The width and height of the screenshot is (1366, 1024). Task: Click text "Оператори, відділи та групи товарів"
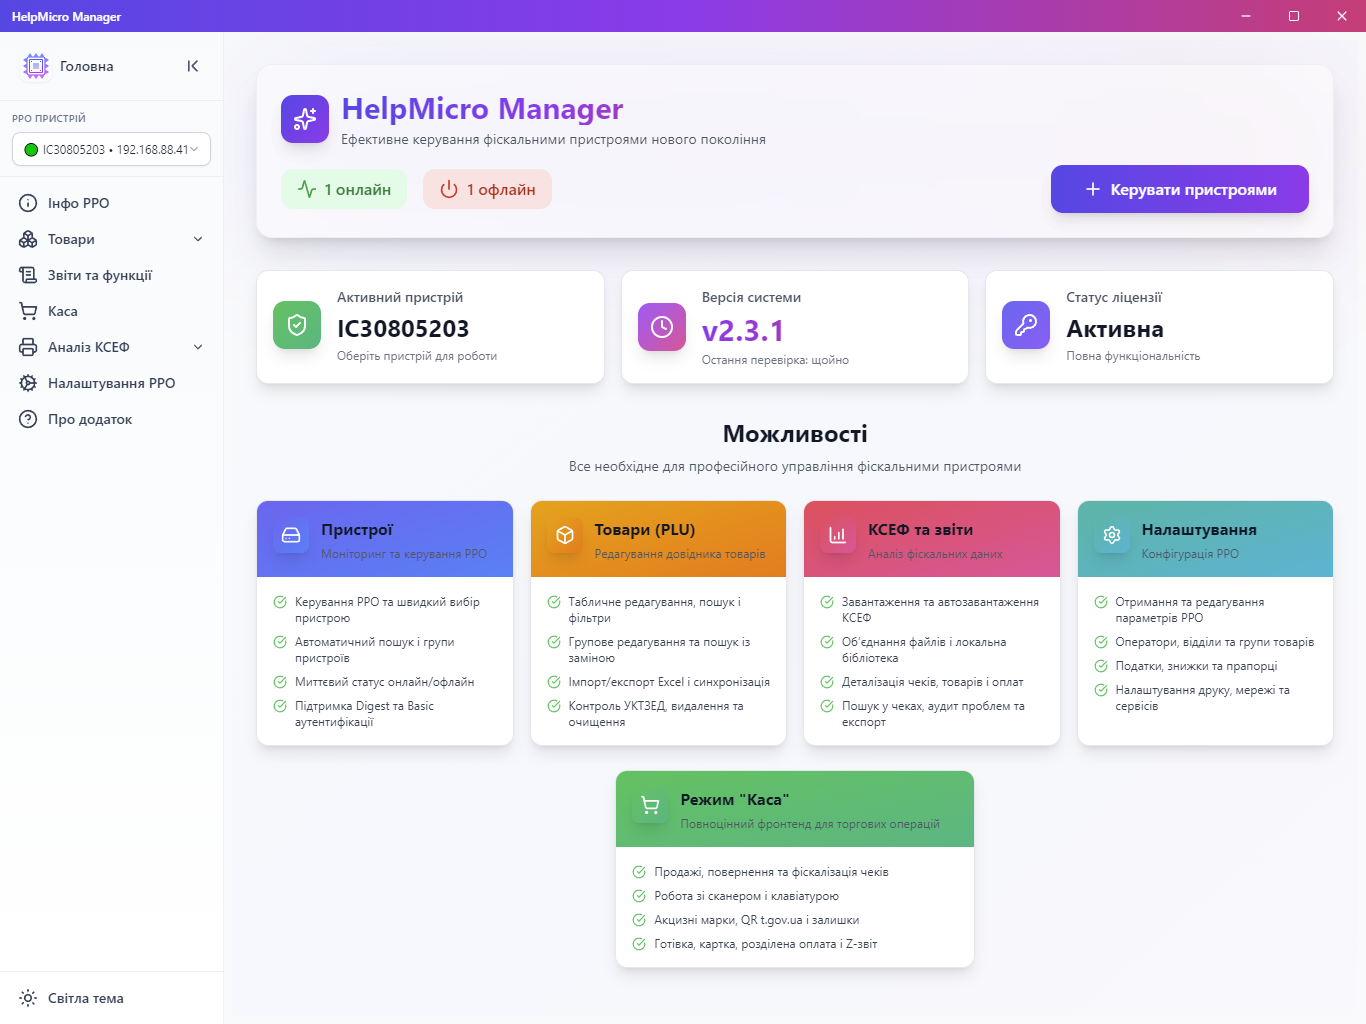(x=1215, y=642)
